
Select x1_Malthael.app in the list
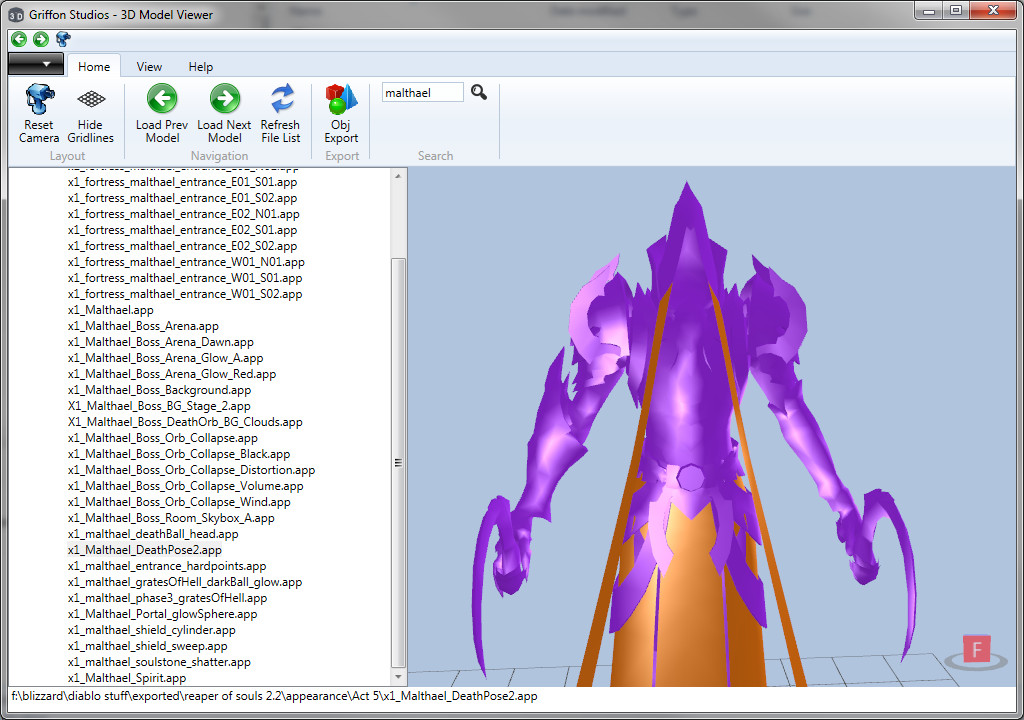click(x=110, y=310)
